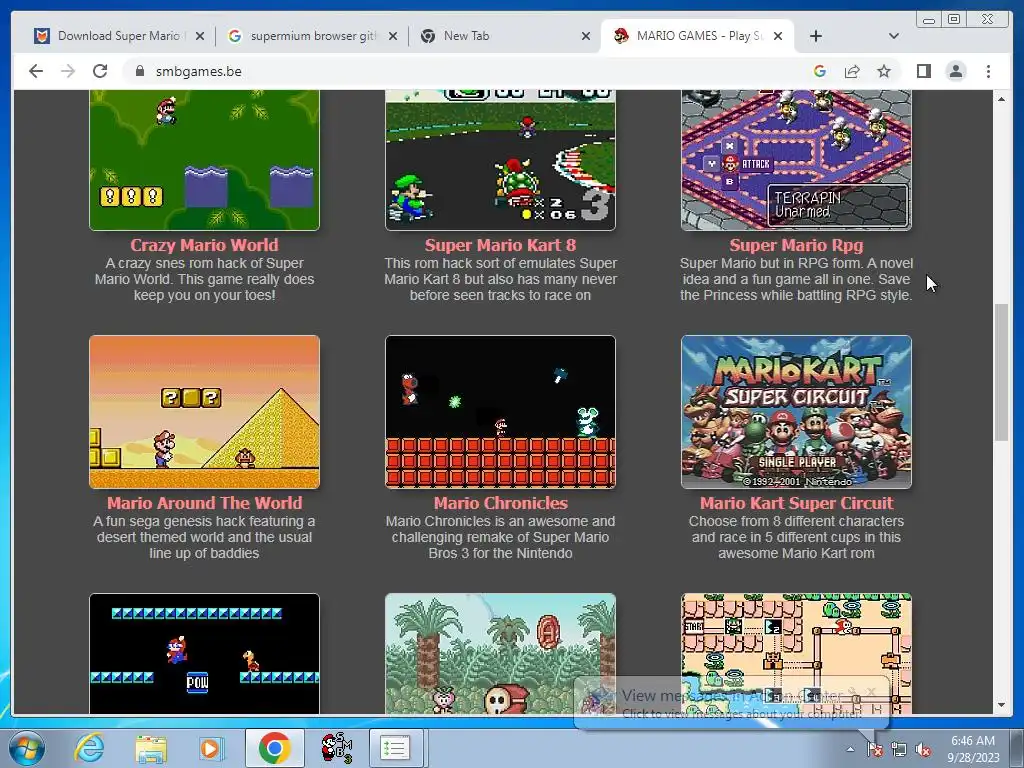Viewport: 1024px width, 768px height.
Task: Open the profile avatar menu
Action: click(x=955, y=71)
